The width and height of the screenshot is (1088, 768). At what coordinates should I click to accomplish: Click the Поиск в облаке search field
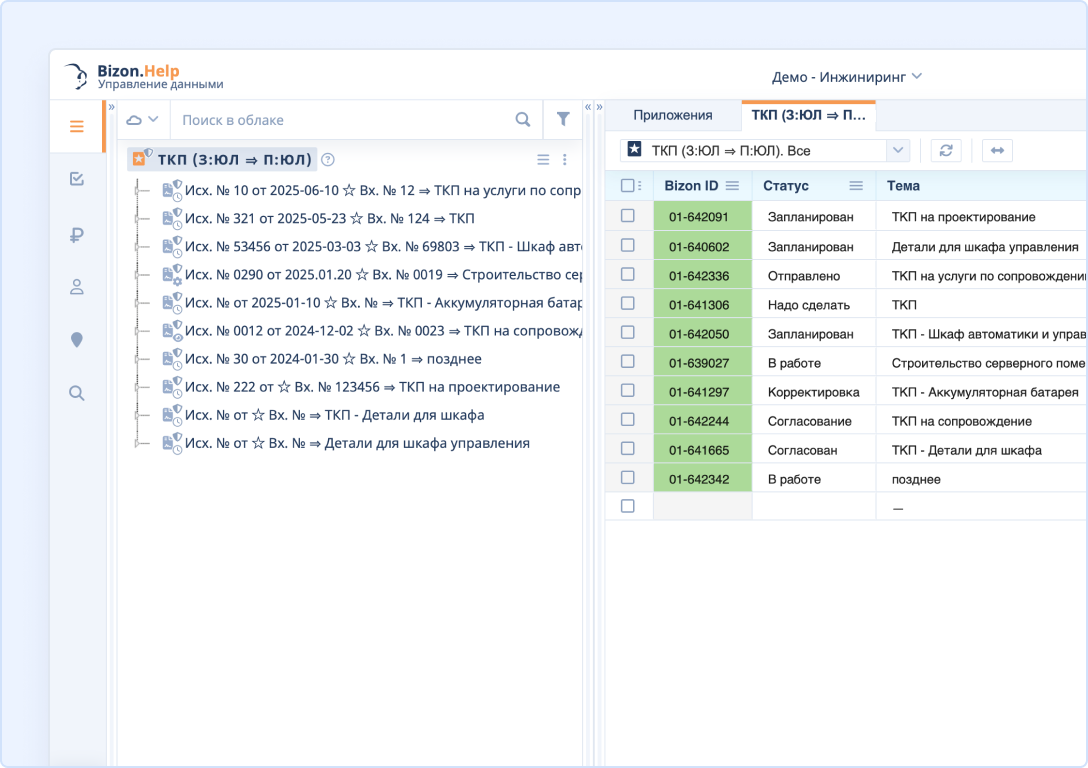pos(340,120)
